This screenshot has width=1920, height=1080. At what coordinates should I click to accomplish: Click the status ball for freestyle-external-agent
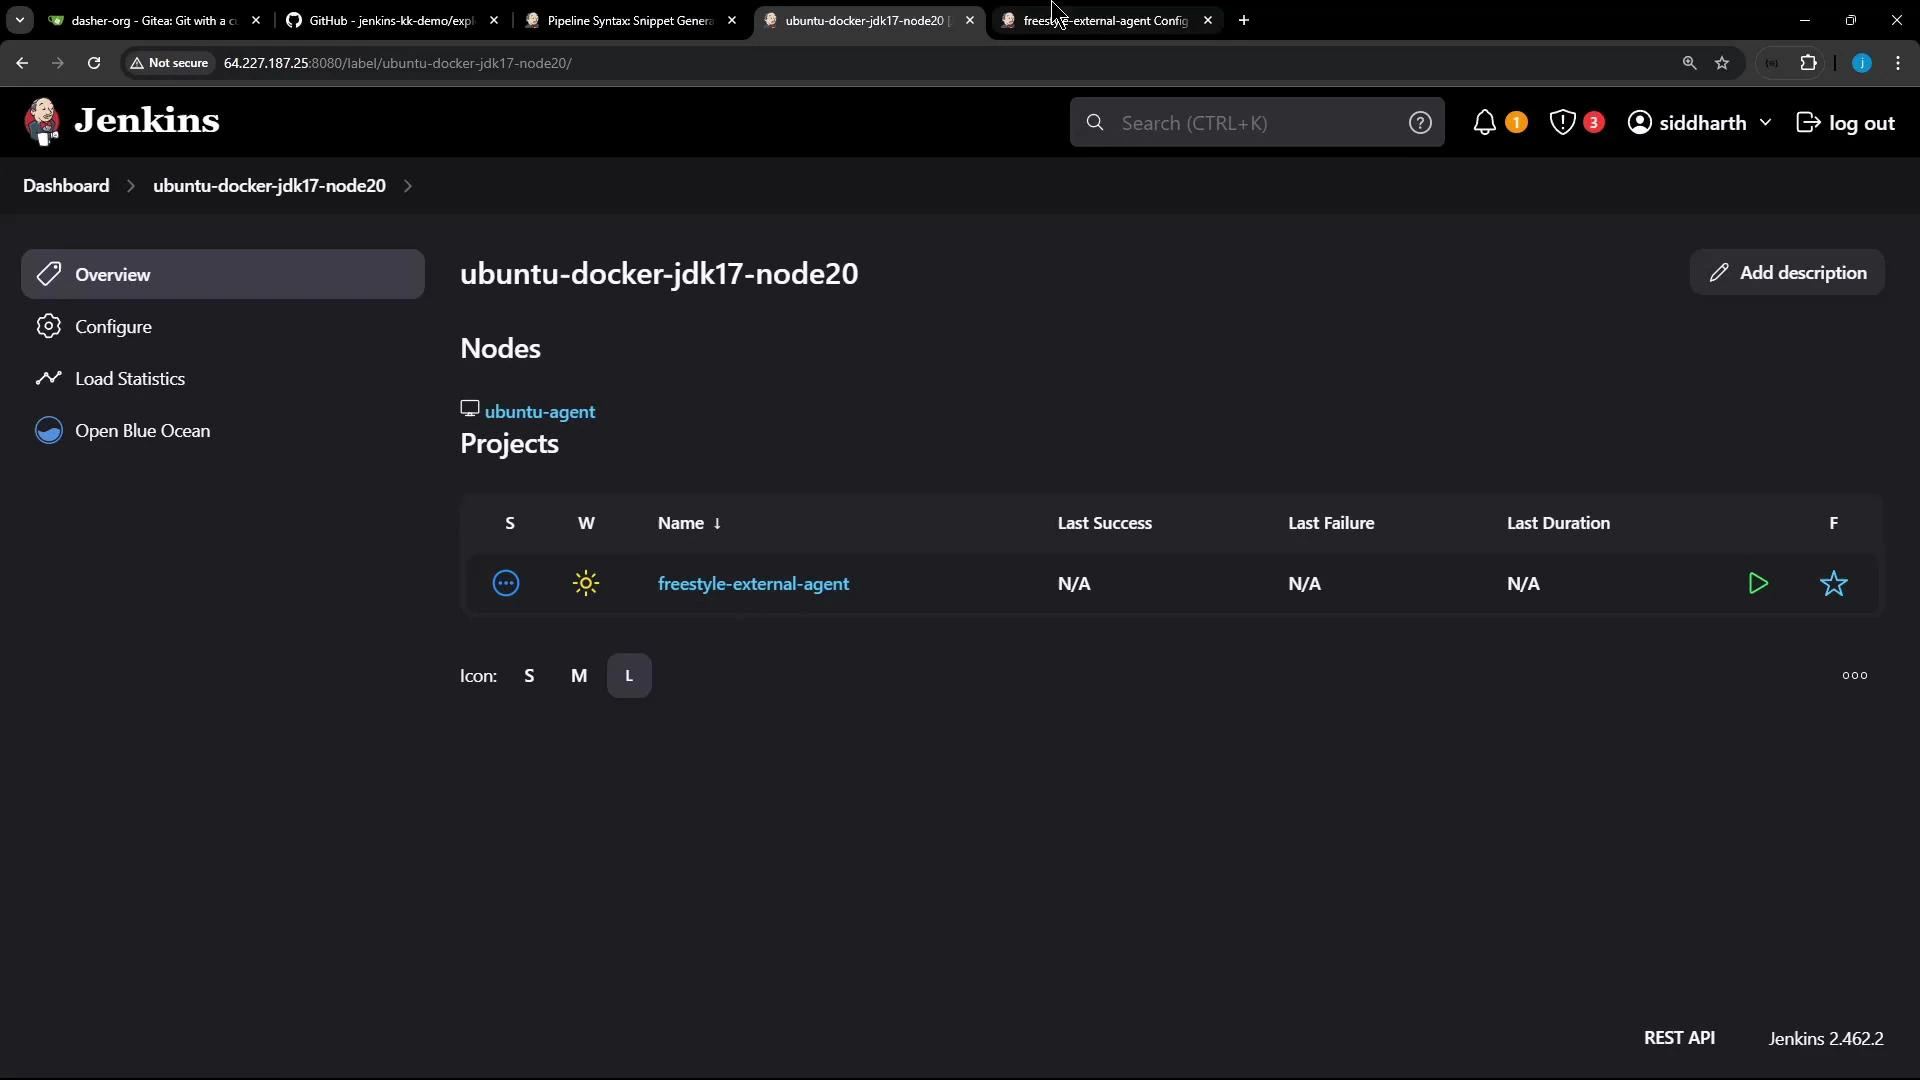coord(506,583)
